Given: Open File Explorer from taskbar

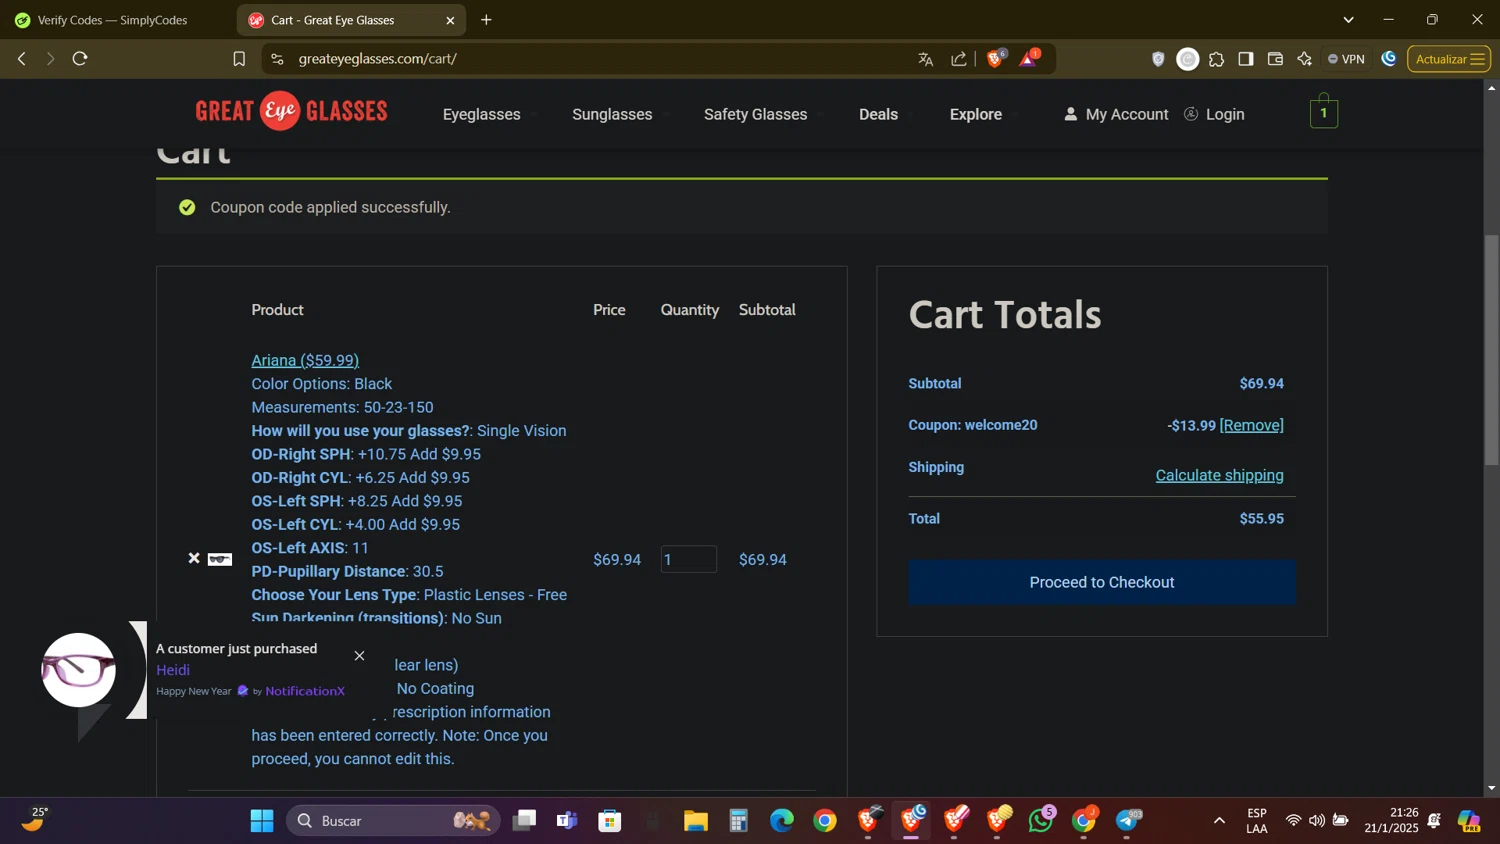Looking at the screenshot, I should (x=696, y=821).
